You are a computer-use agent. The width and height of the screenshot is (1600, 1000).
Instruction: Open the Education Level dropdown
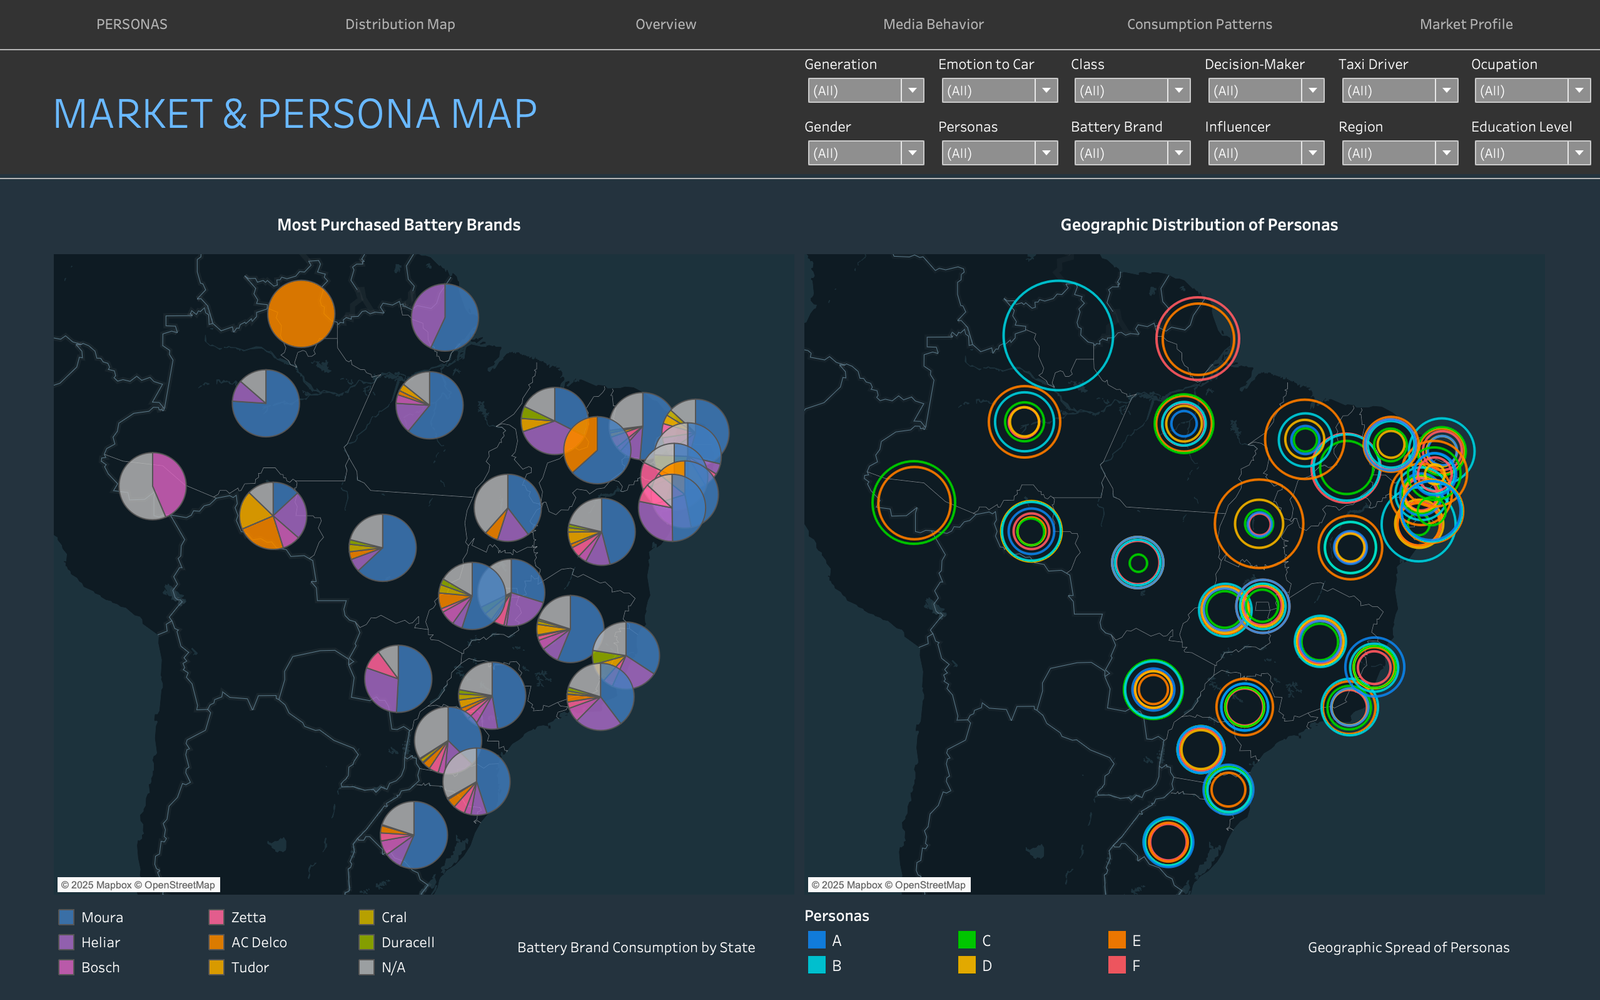[1532, 154]
